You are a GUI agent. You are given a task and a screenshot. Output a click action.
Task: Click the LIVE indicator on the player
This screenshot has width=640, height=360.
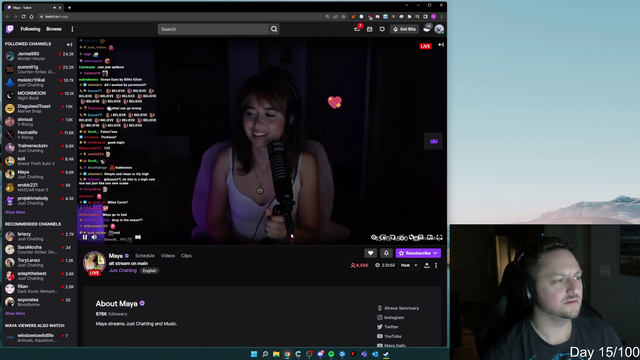(x=425, y=46)
